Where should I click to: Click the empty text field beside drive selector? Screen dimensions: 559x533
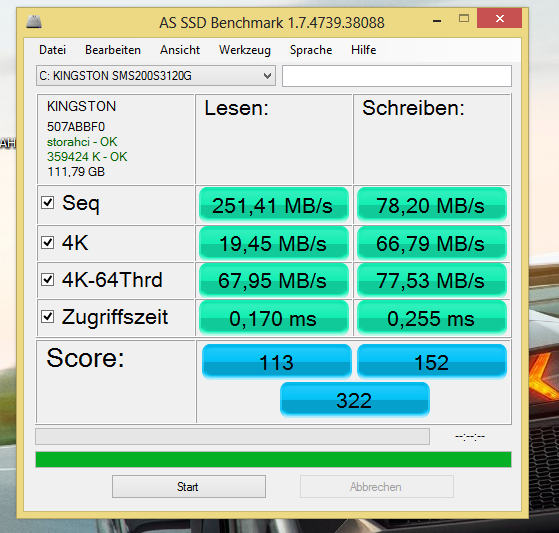coord(397,76)
